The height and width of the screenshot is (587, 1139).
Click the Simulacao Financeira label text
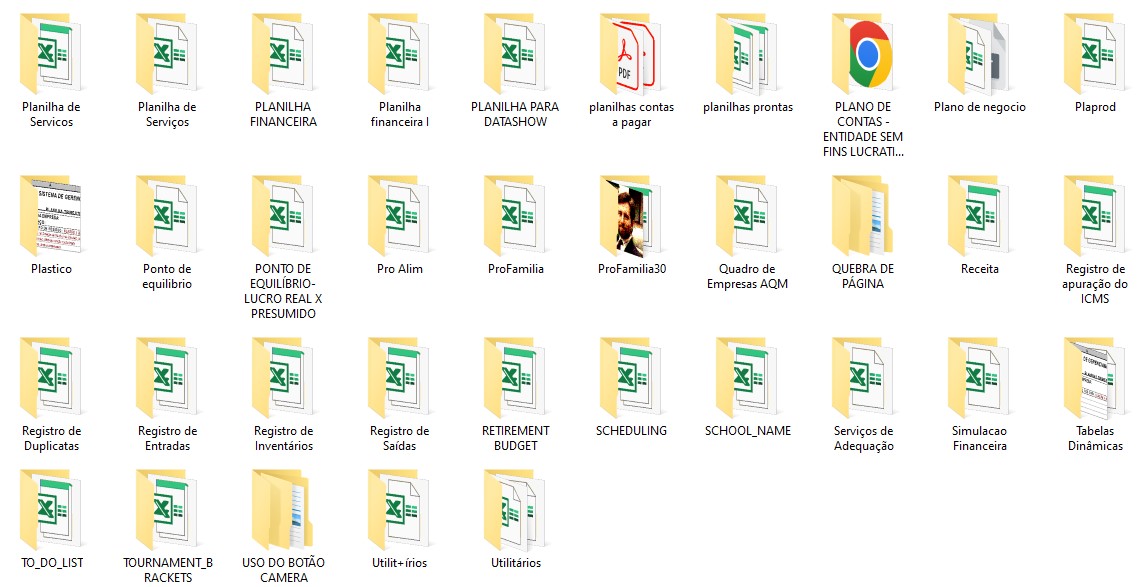979,438
